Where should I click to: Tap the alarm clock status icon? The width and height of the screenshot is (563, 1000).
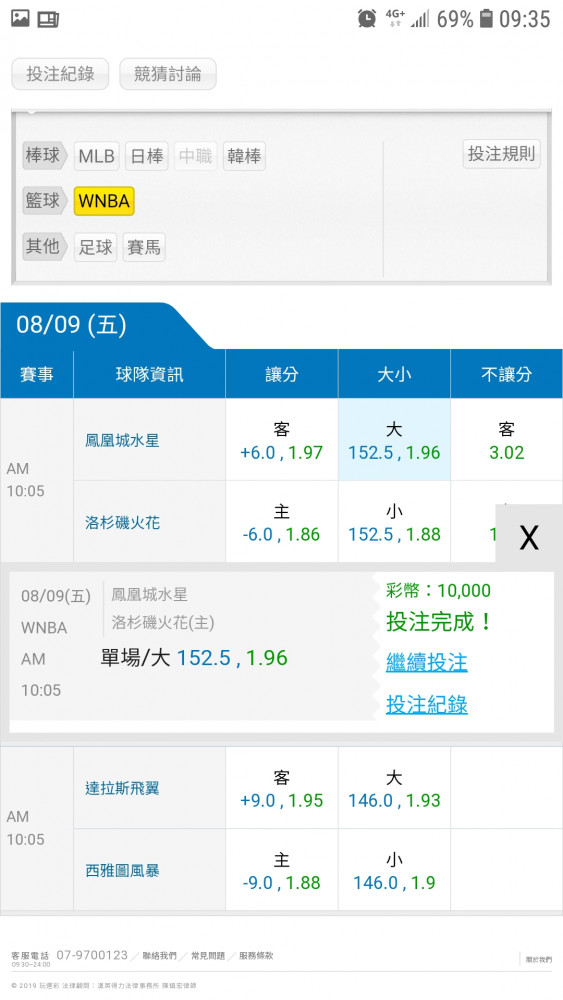(x=367, y=18)
